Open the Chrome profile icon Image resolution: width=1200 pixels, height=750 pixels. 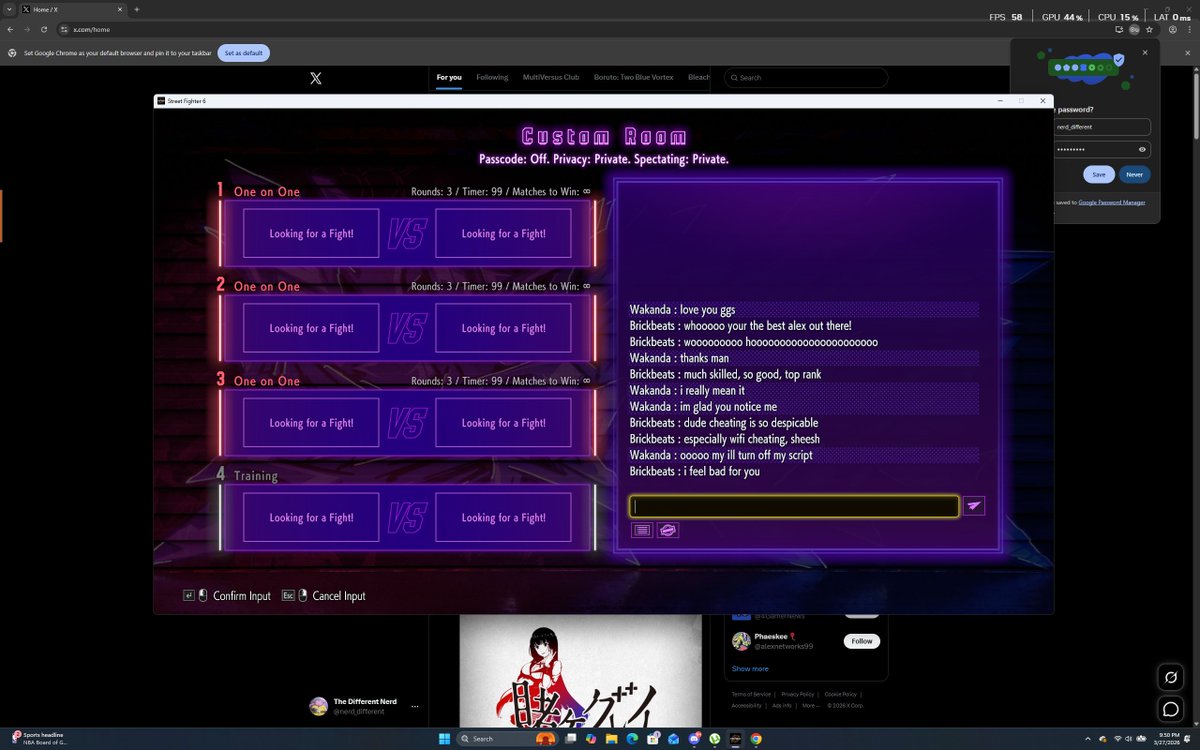point(1172,29)
